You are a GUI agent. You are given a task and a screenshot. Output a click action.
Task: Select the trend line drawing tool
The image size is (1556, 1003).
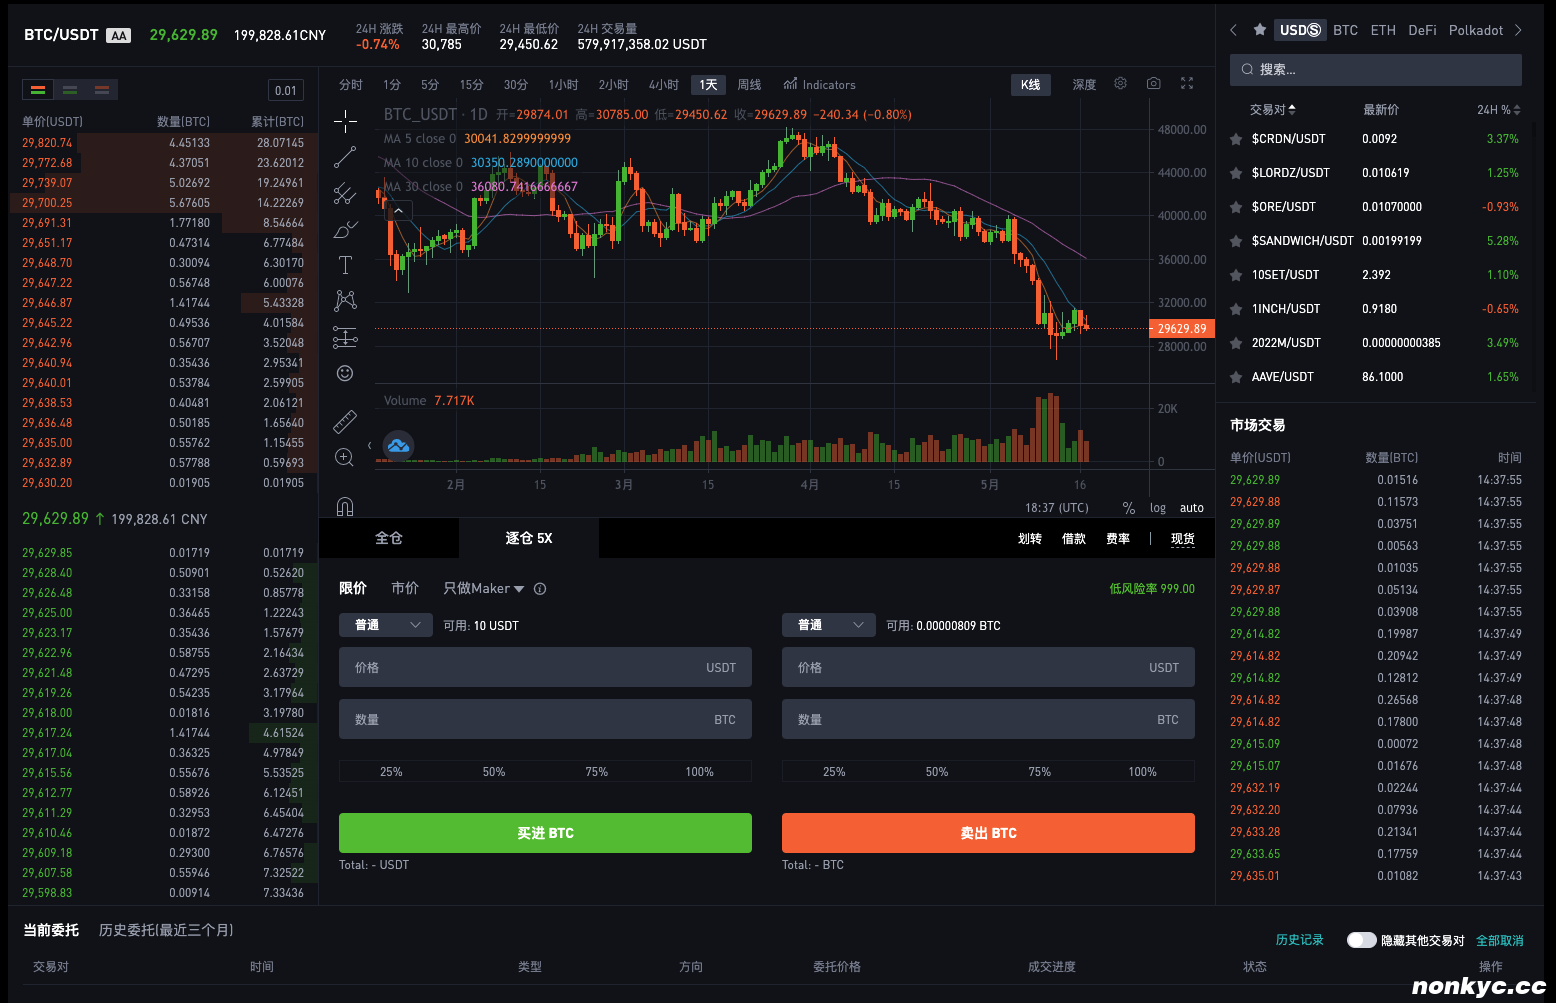[x=345, y=157]
